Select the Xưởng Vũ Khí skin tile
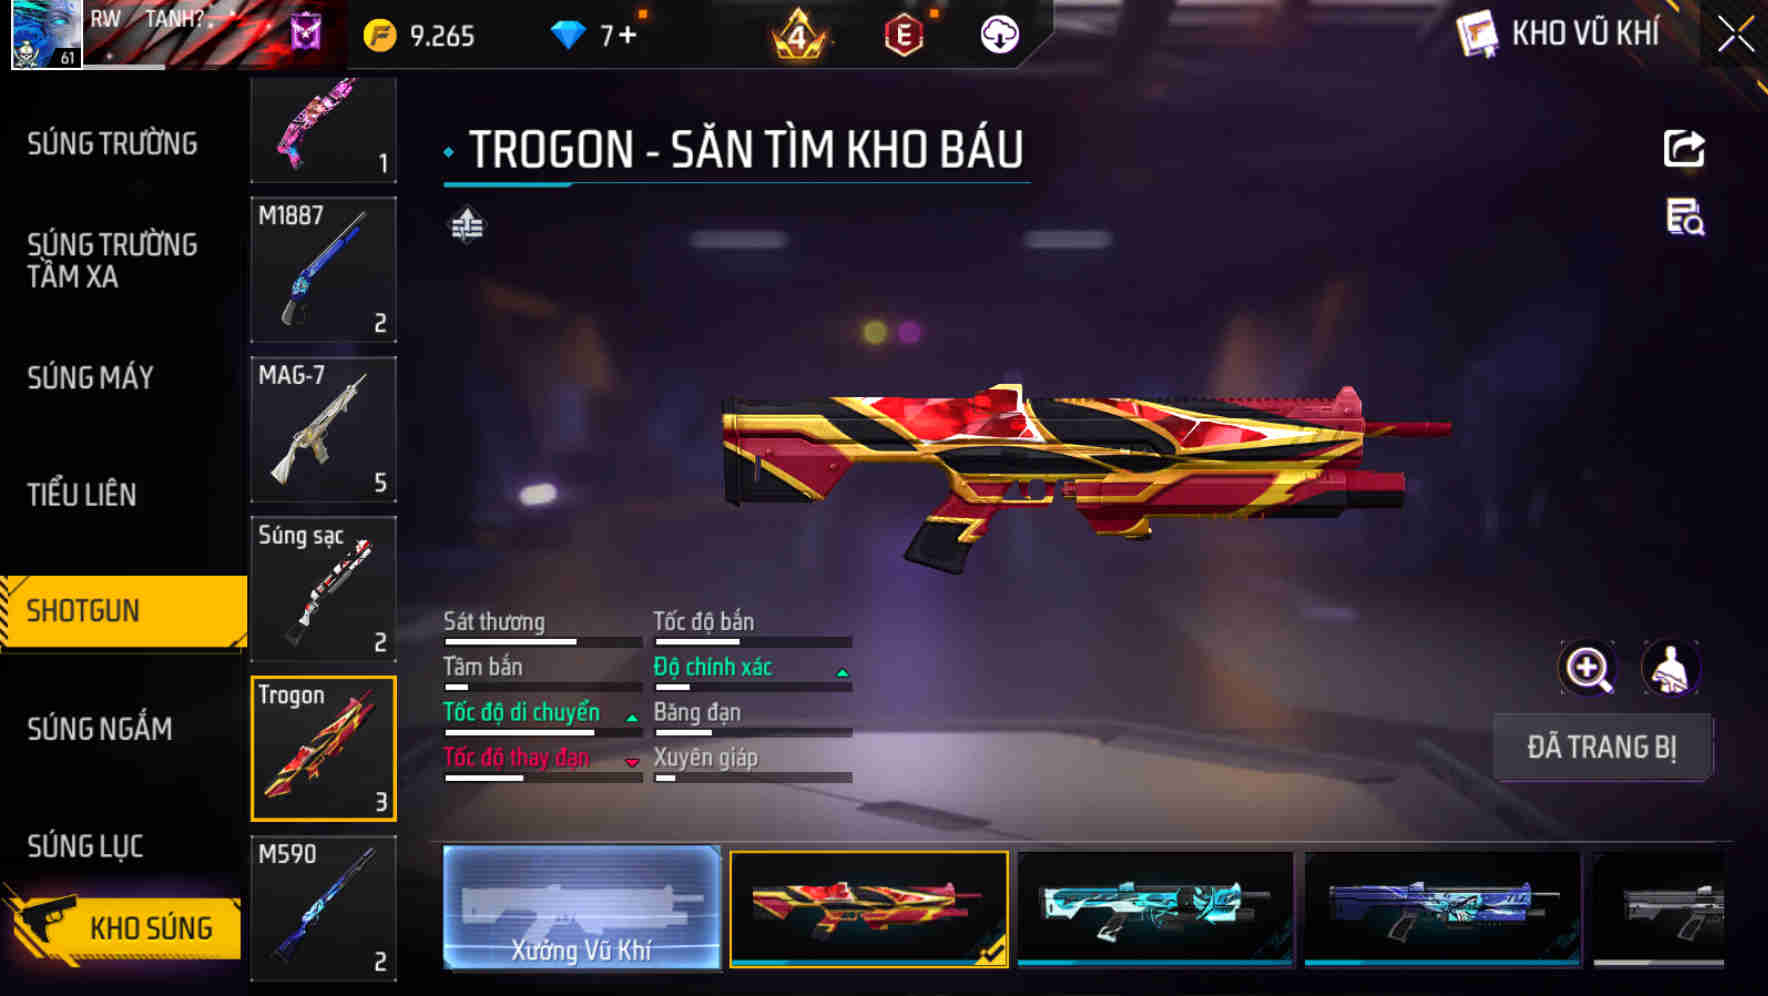1768x996 pixels. (x=582, y=907)
